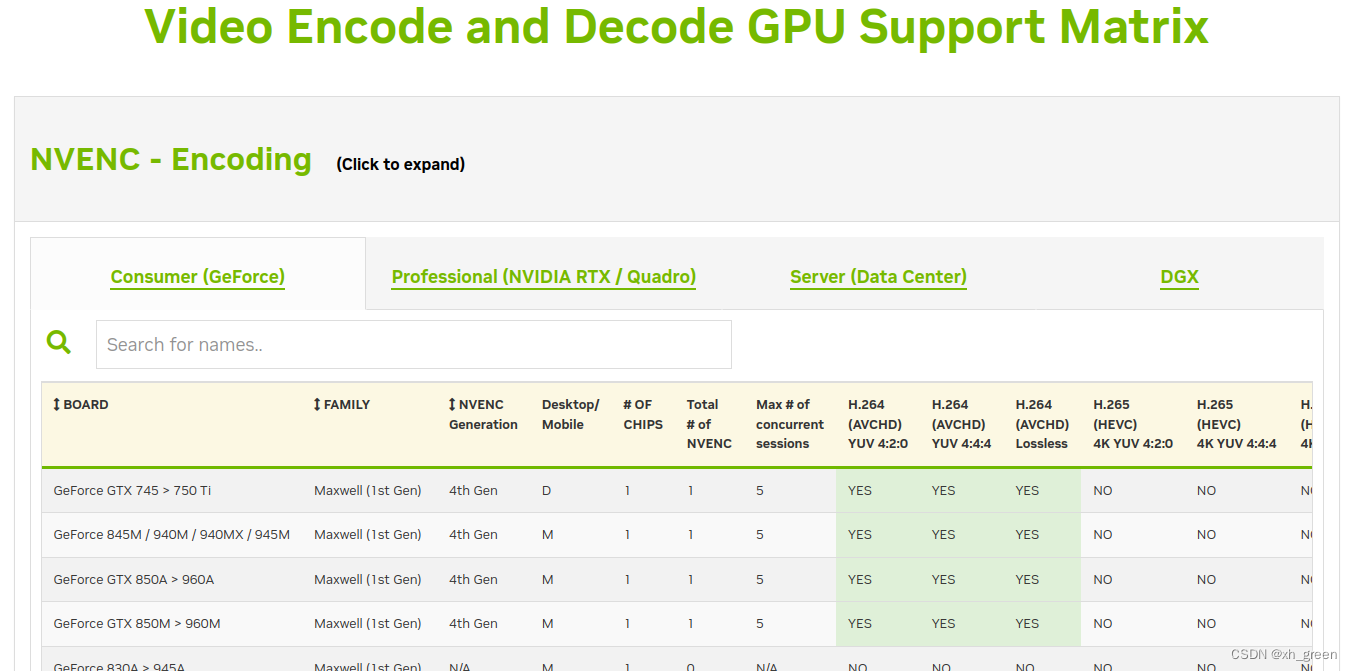
Task: Open the Consumer (GeForce) tab
Action: tap(198, 277)
